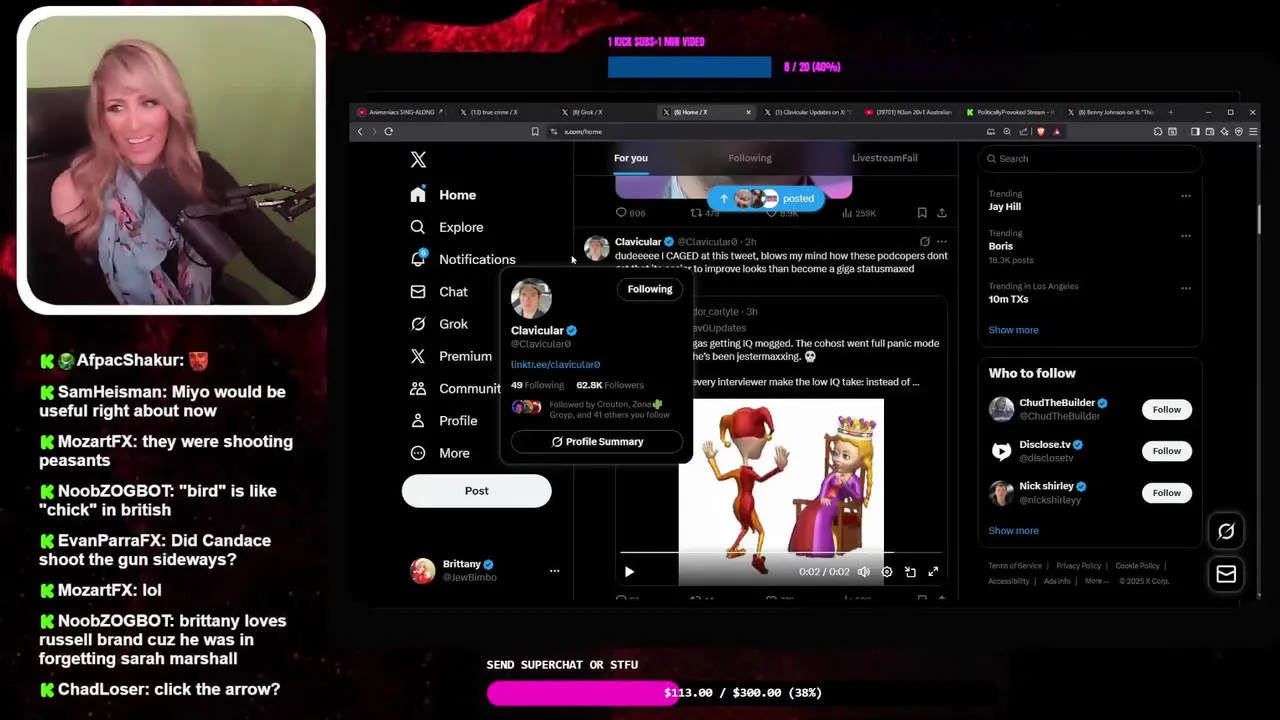Reload the page in browser

388,131
